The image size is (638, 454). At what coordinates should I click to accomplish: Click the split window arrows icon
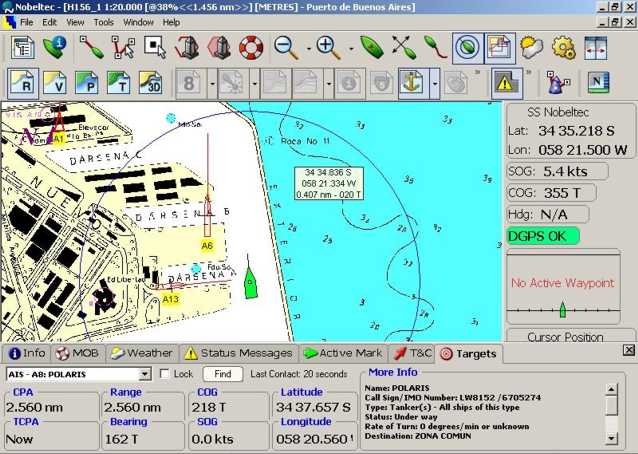(x=595, y=48)
